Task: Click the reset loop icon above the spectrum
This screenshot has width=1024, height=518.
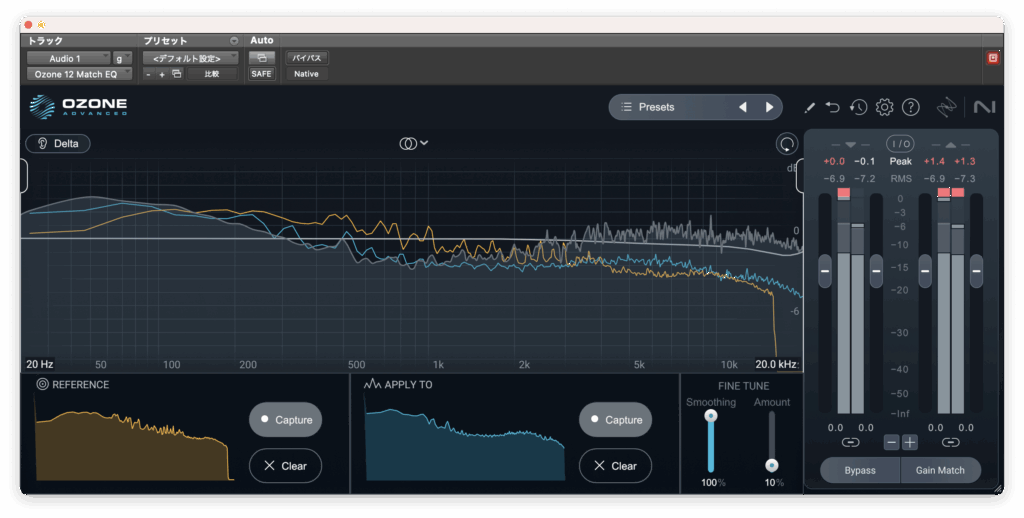Action: point(787,144)
